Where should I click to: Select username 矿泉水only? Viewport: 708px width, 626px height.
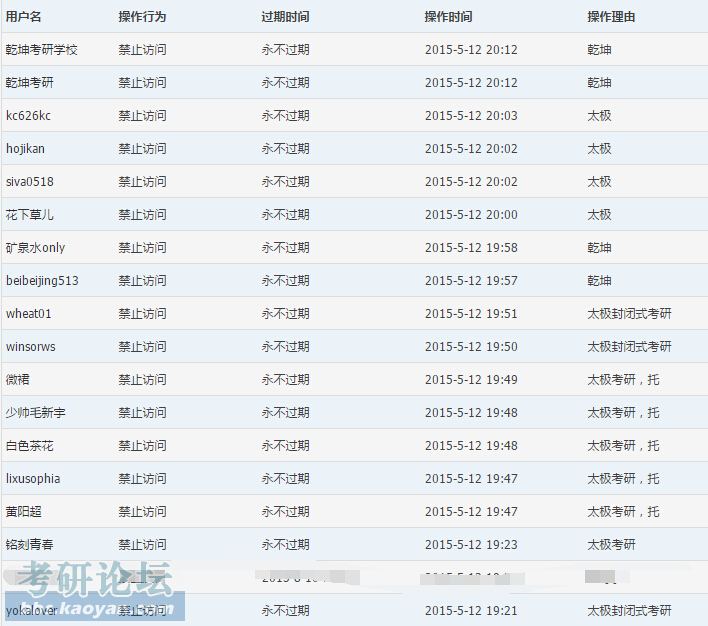click(x=36, y=248)
